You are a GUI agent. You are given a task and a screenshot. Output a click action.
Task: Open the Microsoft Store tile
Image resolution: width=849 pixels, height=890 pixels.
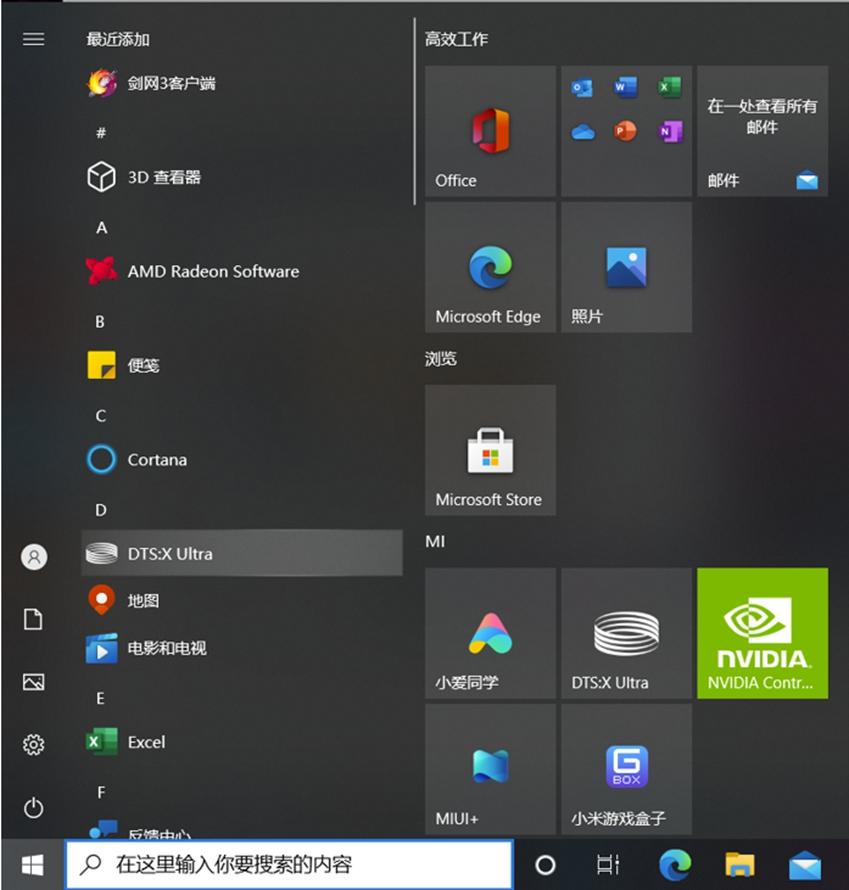[489, 450]
